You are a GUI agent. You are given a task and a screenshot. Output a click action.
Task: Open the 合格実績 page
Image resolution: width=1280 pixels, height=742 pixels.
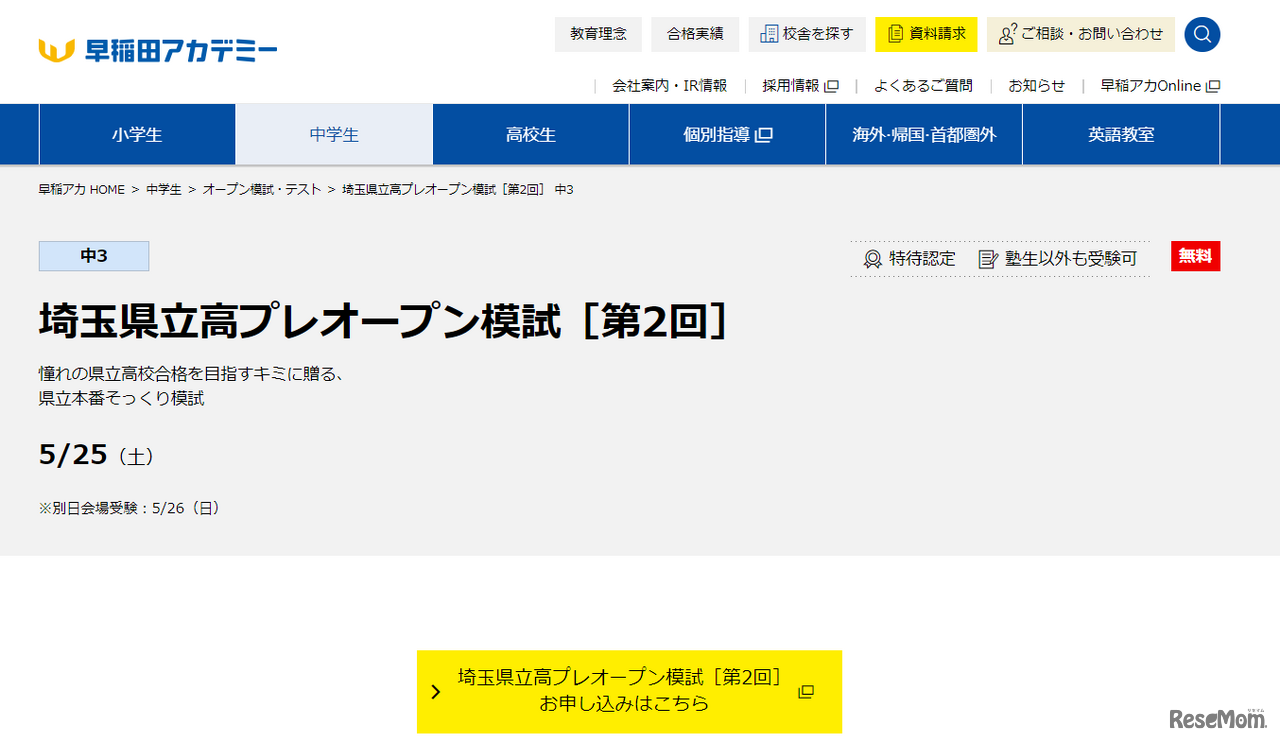click(695, 34)
